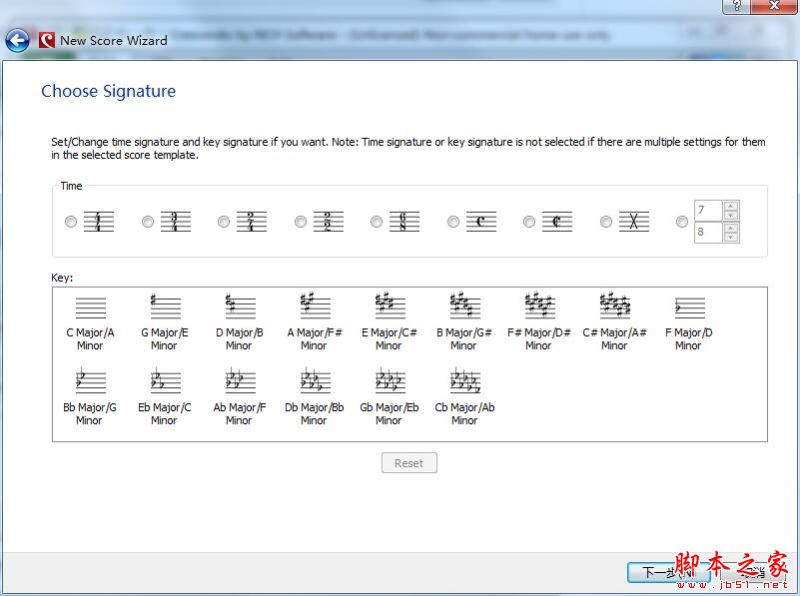Decrease the custom numerator 7 value
The width and height of the screenshot is (800, 596).
731,215
